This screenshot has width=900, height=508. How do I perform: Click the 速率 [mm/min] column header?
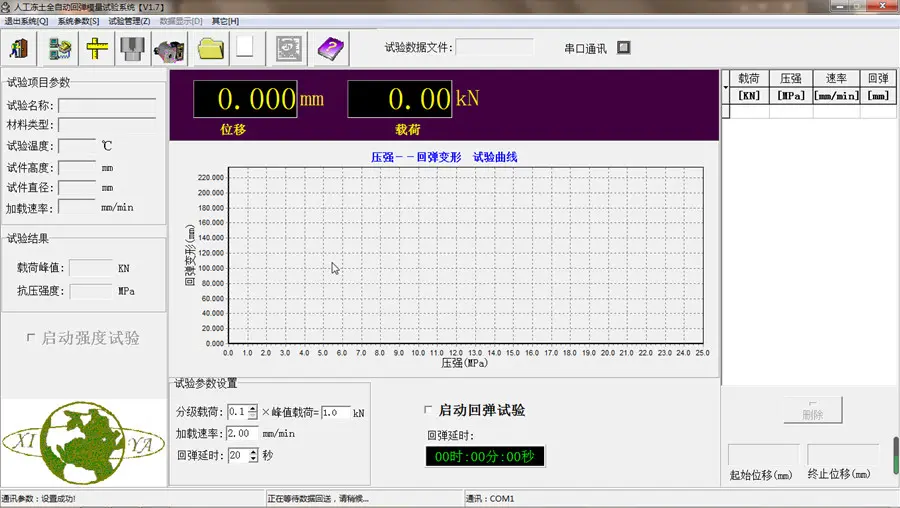pos(836,87)
